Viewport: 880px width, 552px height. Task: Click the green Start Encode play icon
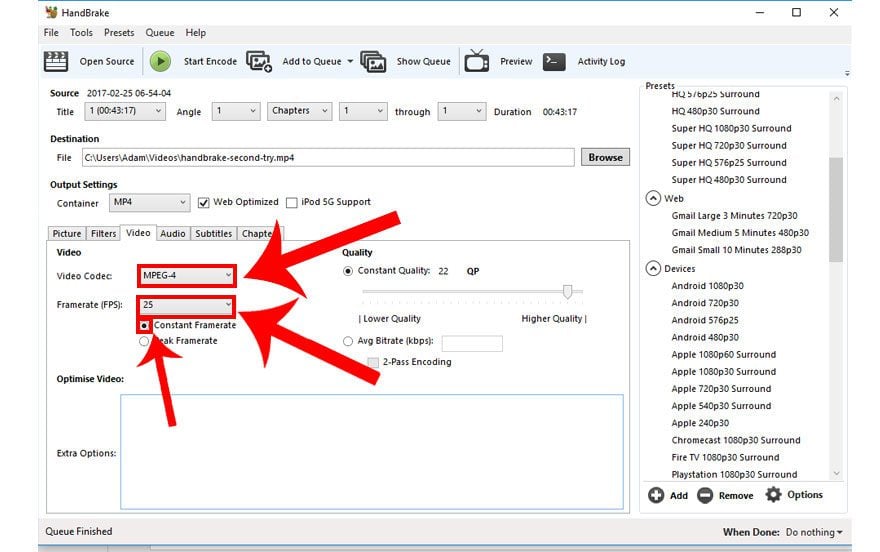click(x=160, y=61)
